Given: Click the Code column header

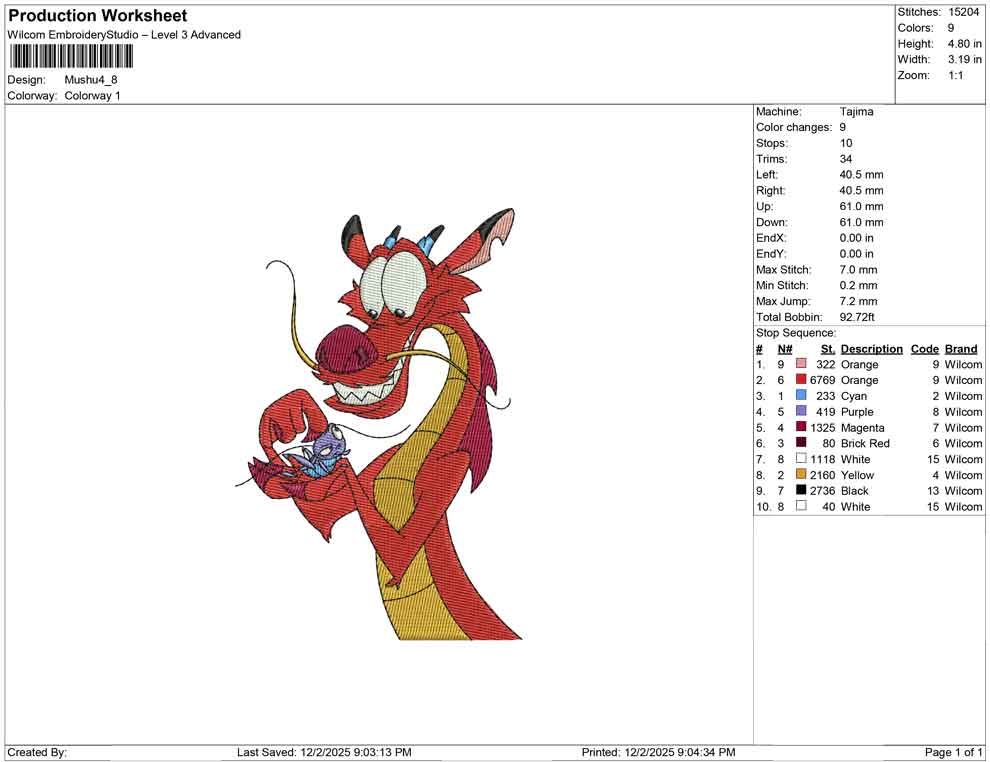Looking at the screenshot, I should click(x=925, y=348).
